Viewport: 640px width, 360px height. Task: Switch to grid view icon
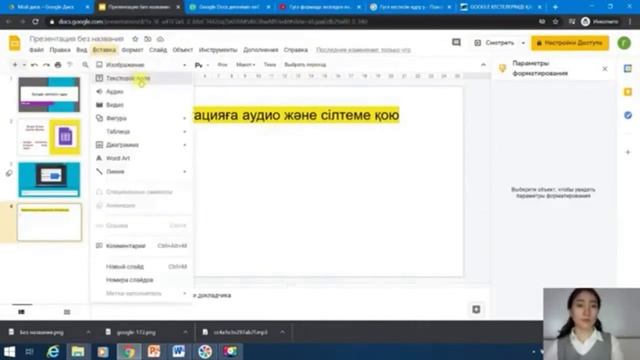[x=67, y=312]
